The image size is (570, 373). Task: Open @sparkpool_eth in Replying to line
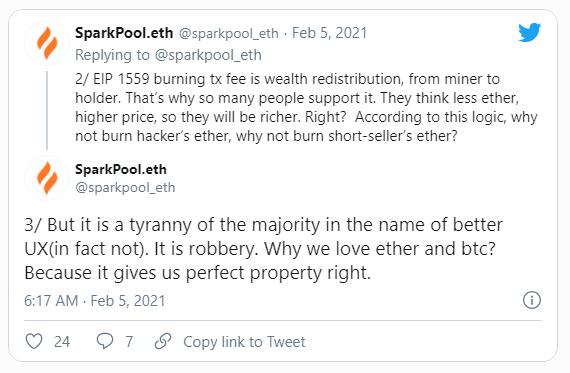click(x=208, y=55)
